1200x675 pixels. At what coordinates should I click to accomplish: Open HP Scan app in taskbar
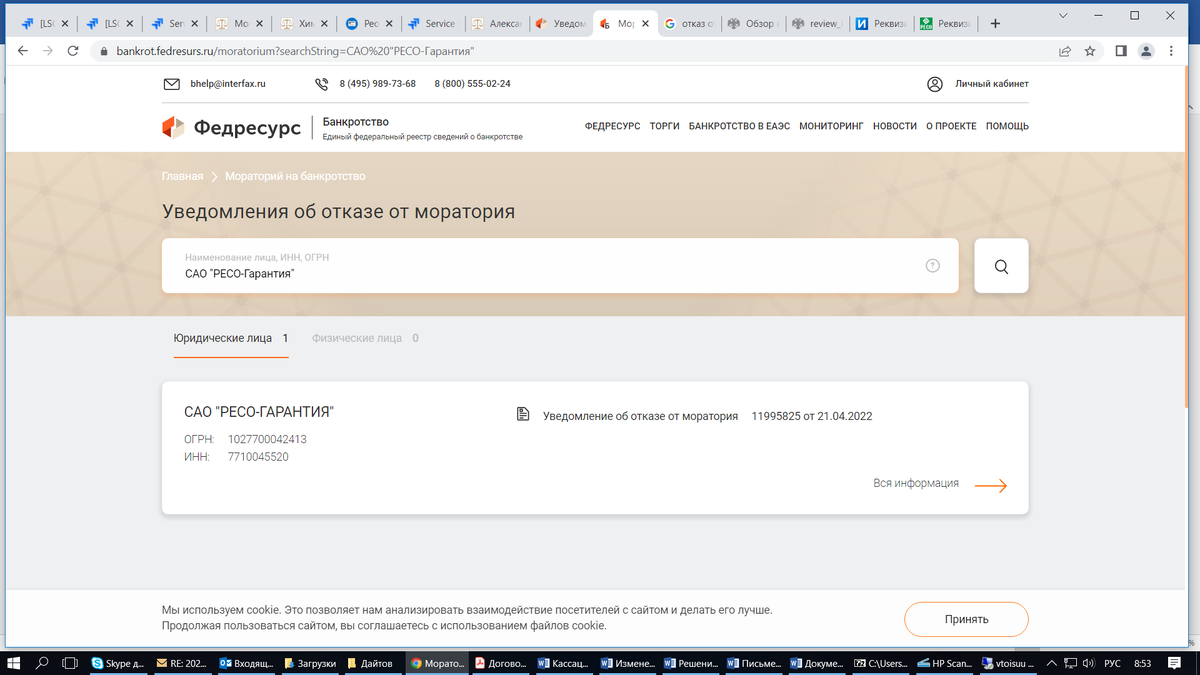(944, 662)
